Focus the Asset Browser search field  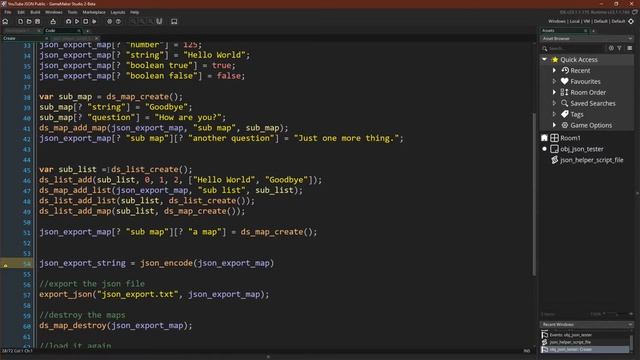tap(576, 49)
